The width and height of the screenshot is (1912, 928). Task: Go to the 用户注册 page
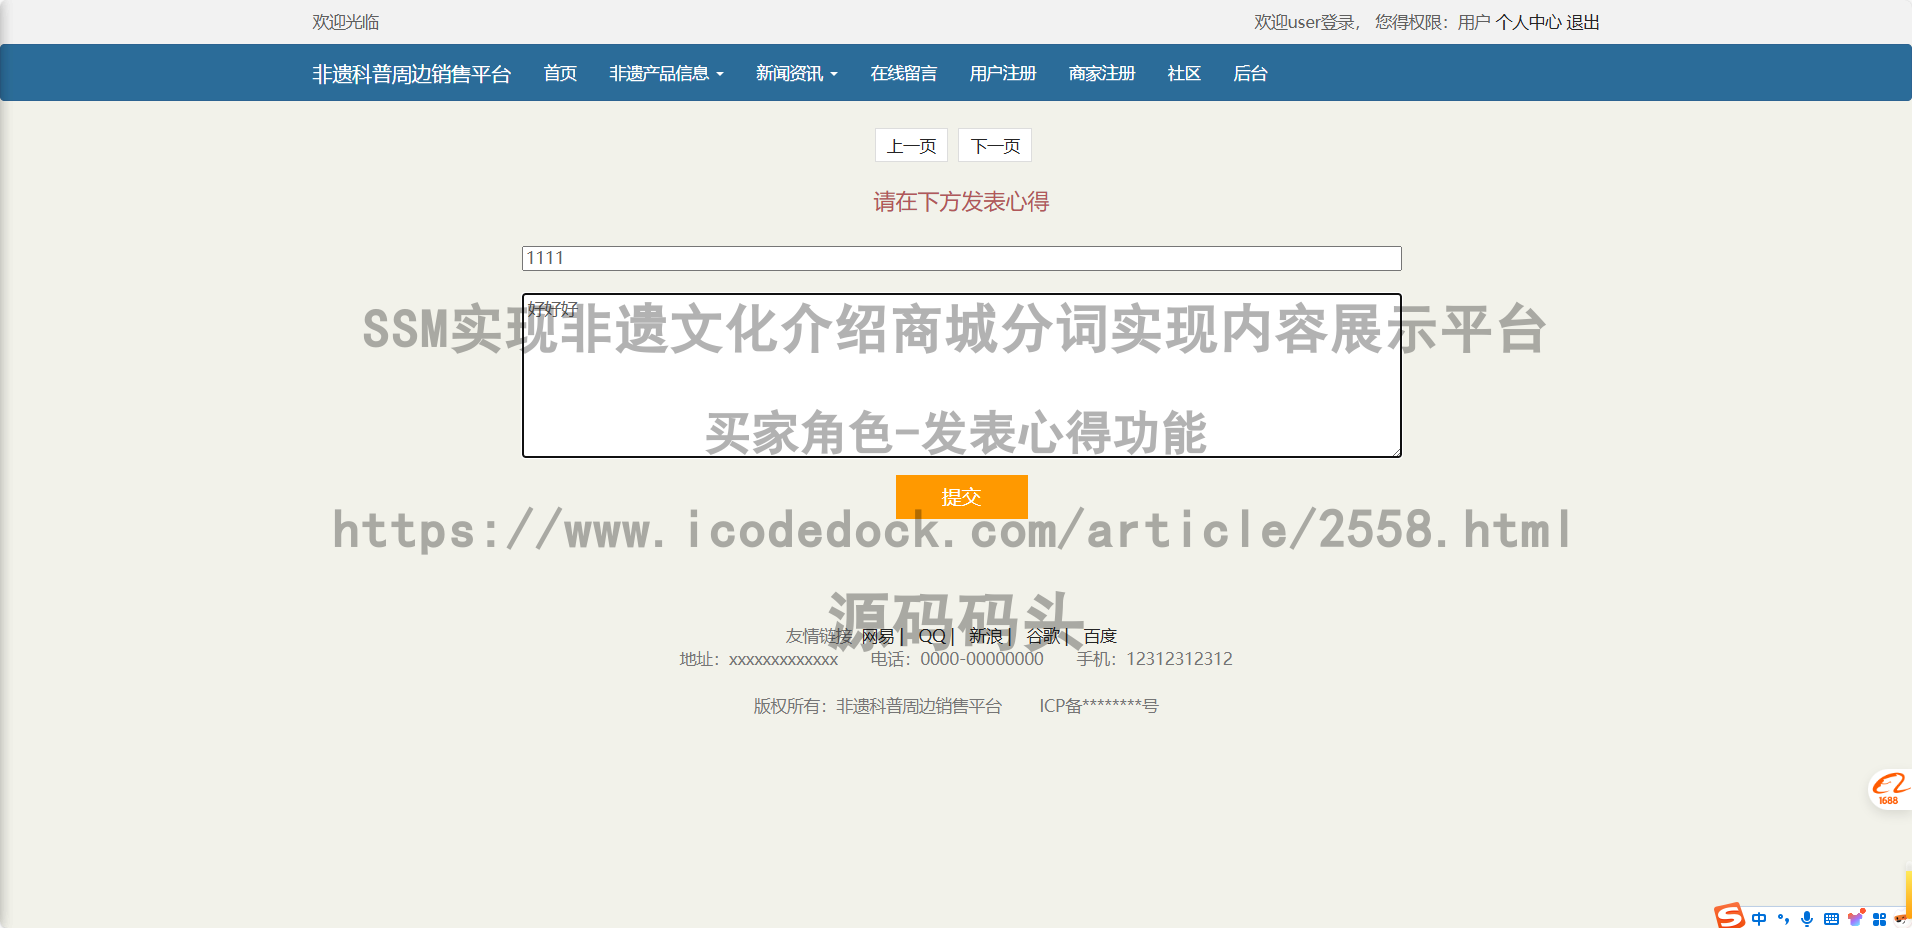pyautogui.click(x=1003, y=73)
